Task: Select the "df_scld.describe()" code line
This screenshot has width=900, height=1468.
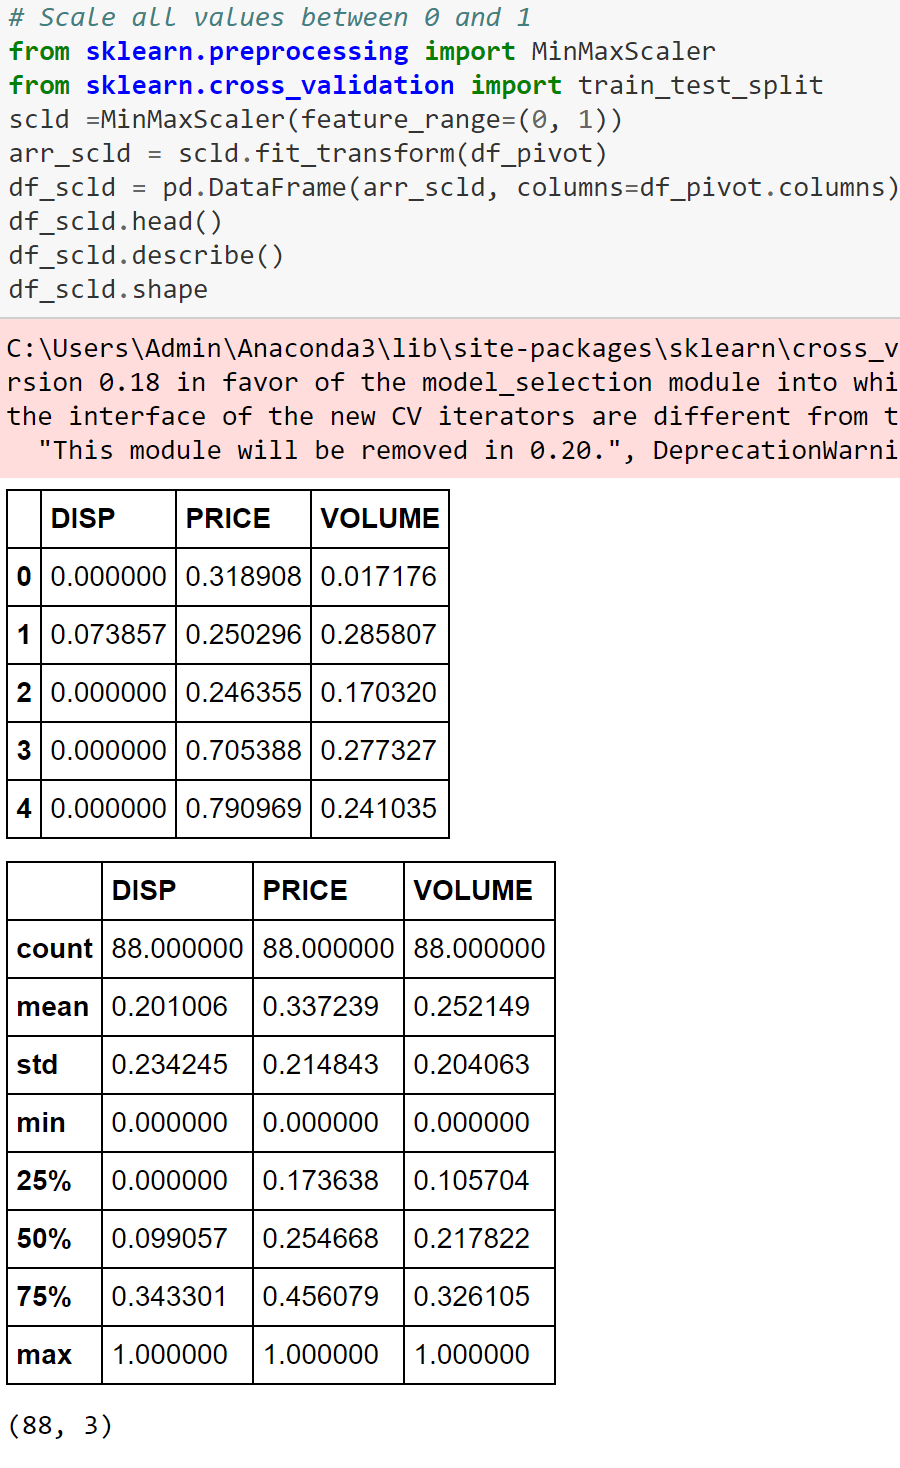Action: [x=147, y=255]
